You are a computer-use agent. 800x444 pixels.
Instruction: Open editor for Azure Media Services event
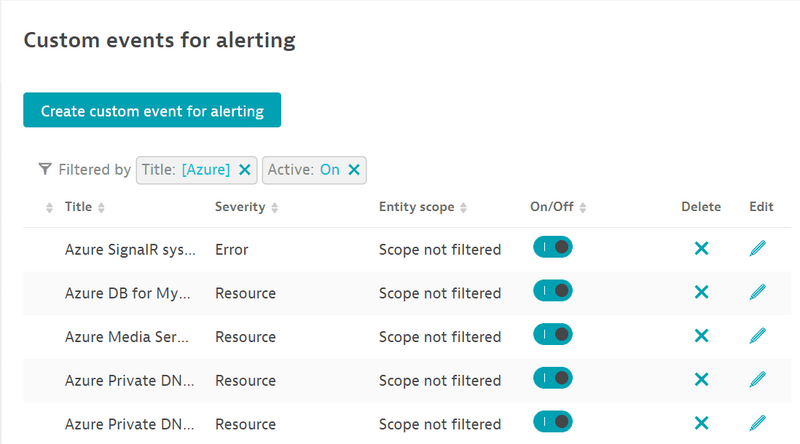point(758,336)
